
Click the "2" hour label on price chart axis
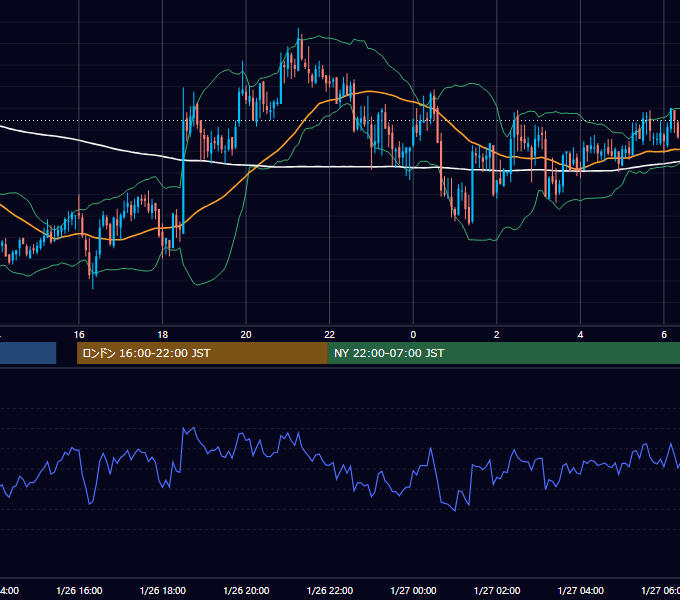(x=497, y=335)
